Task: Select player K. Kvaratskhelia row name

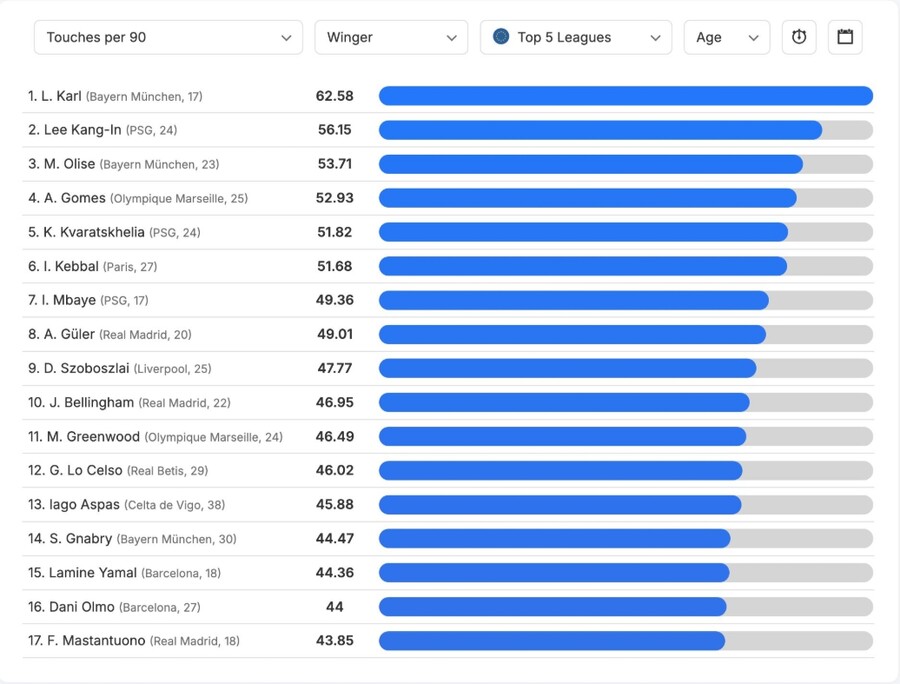Action: click(94, 232)
